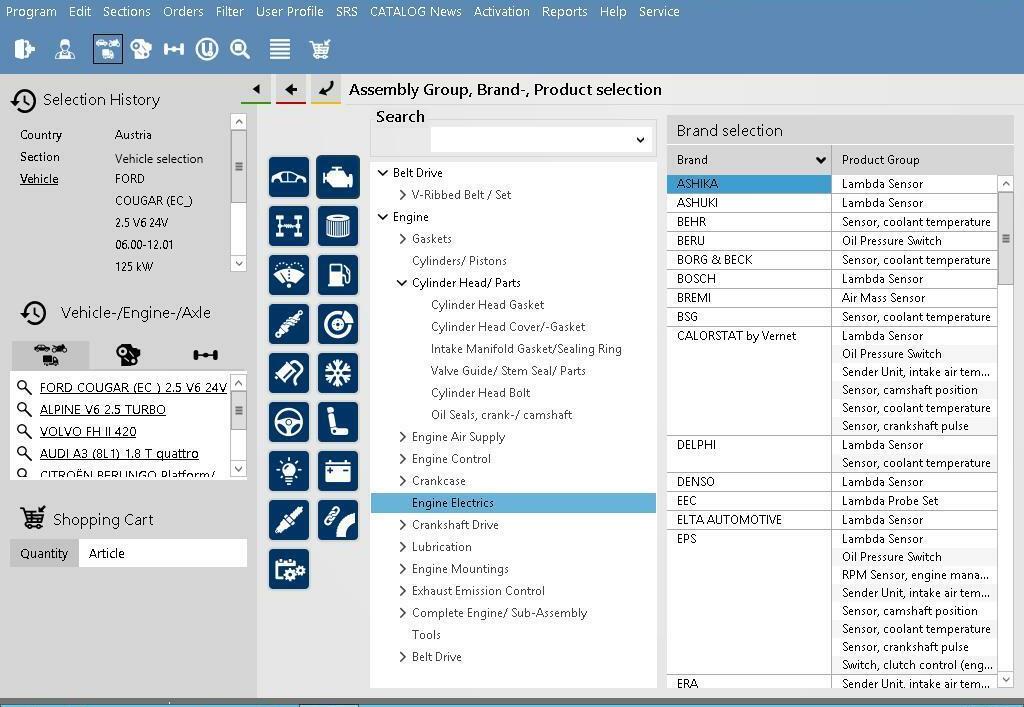
Task: Open the Sections menu
Action: [x=127, y=12]
